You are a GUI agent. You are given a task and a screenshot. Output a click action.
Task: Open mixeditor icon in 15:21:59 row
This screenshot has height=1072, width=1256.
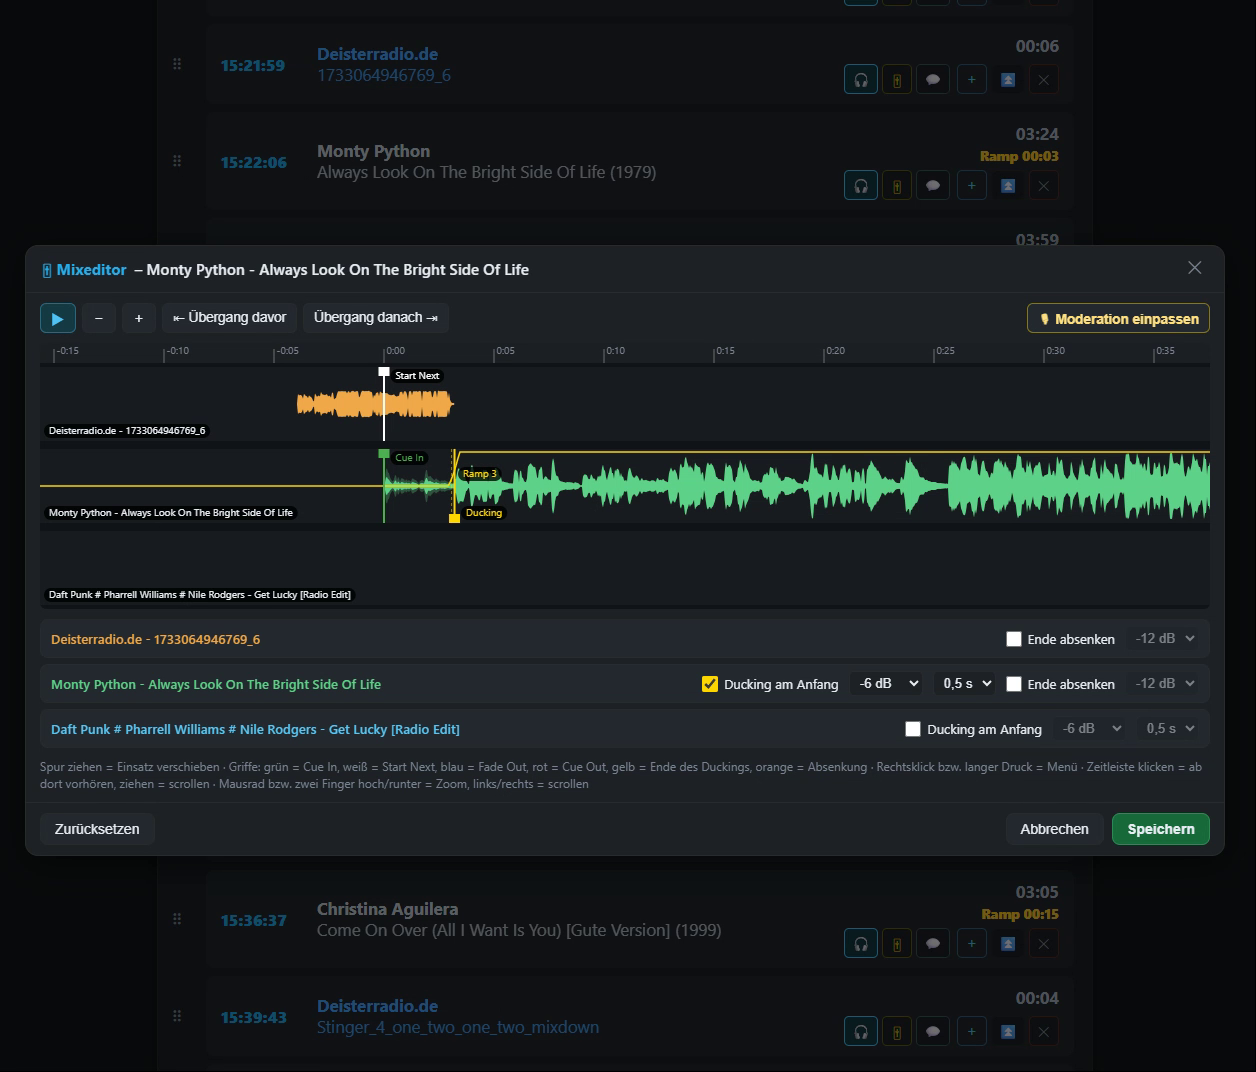[897, 80]
